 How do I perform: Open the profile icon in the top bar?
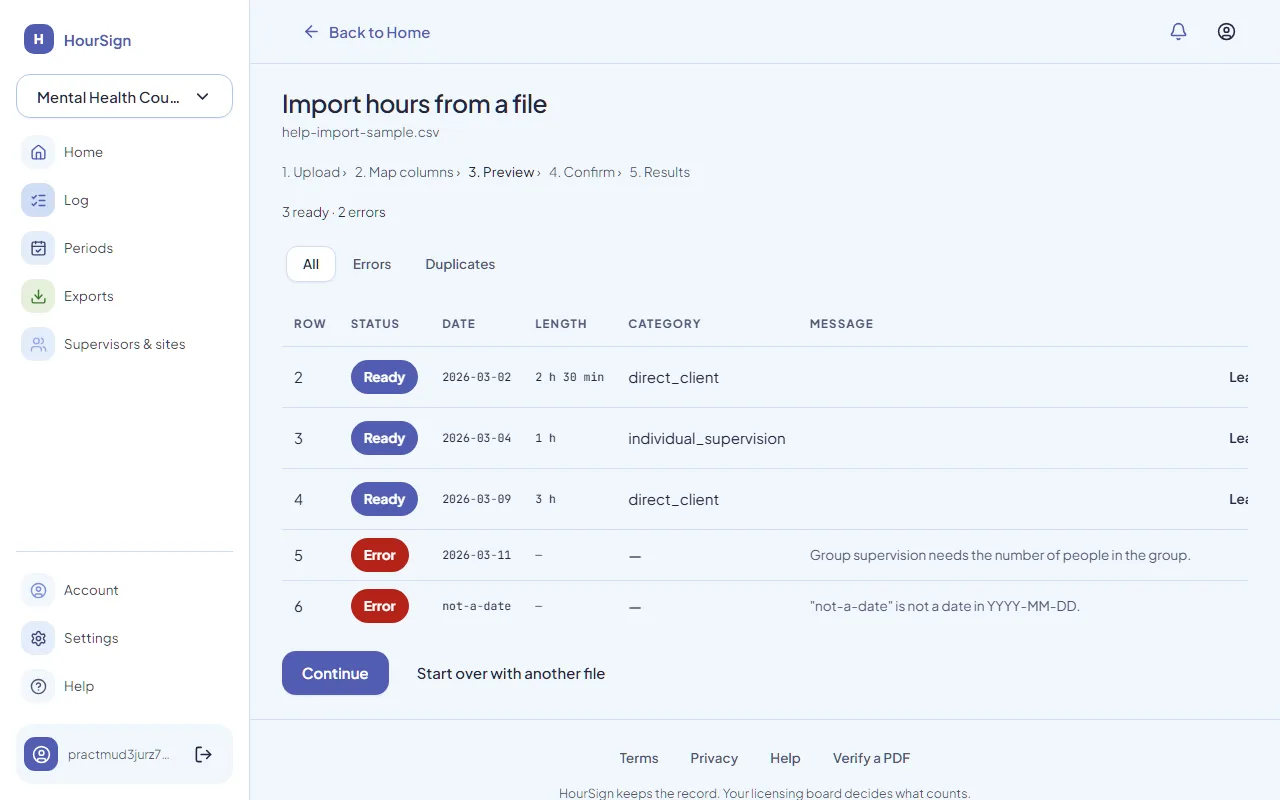1226,32
